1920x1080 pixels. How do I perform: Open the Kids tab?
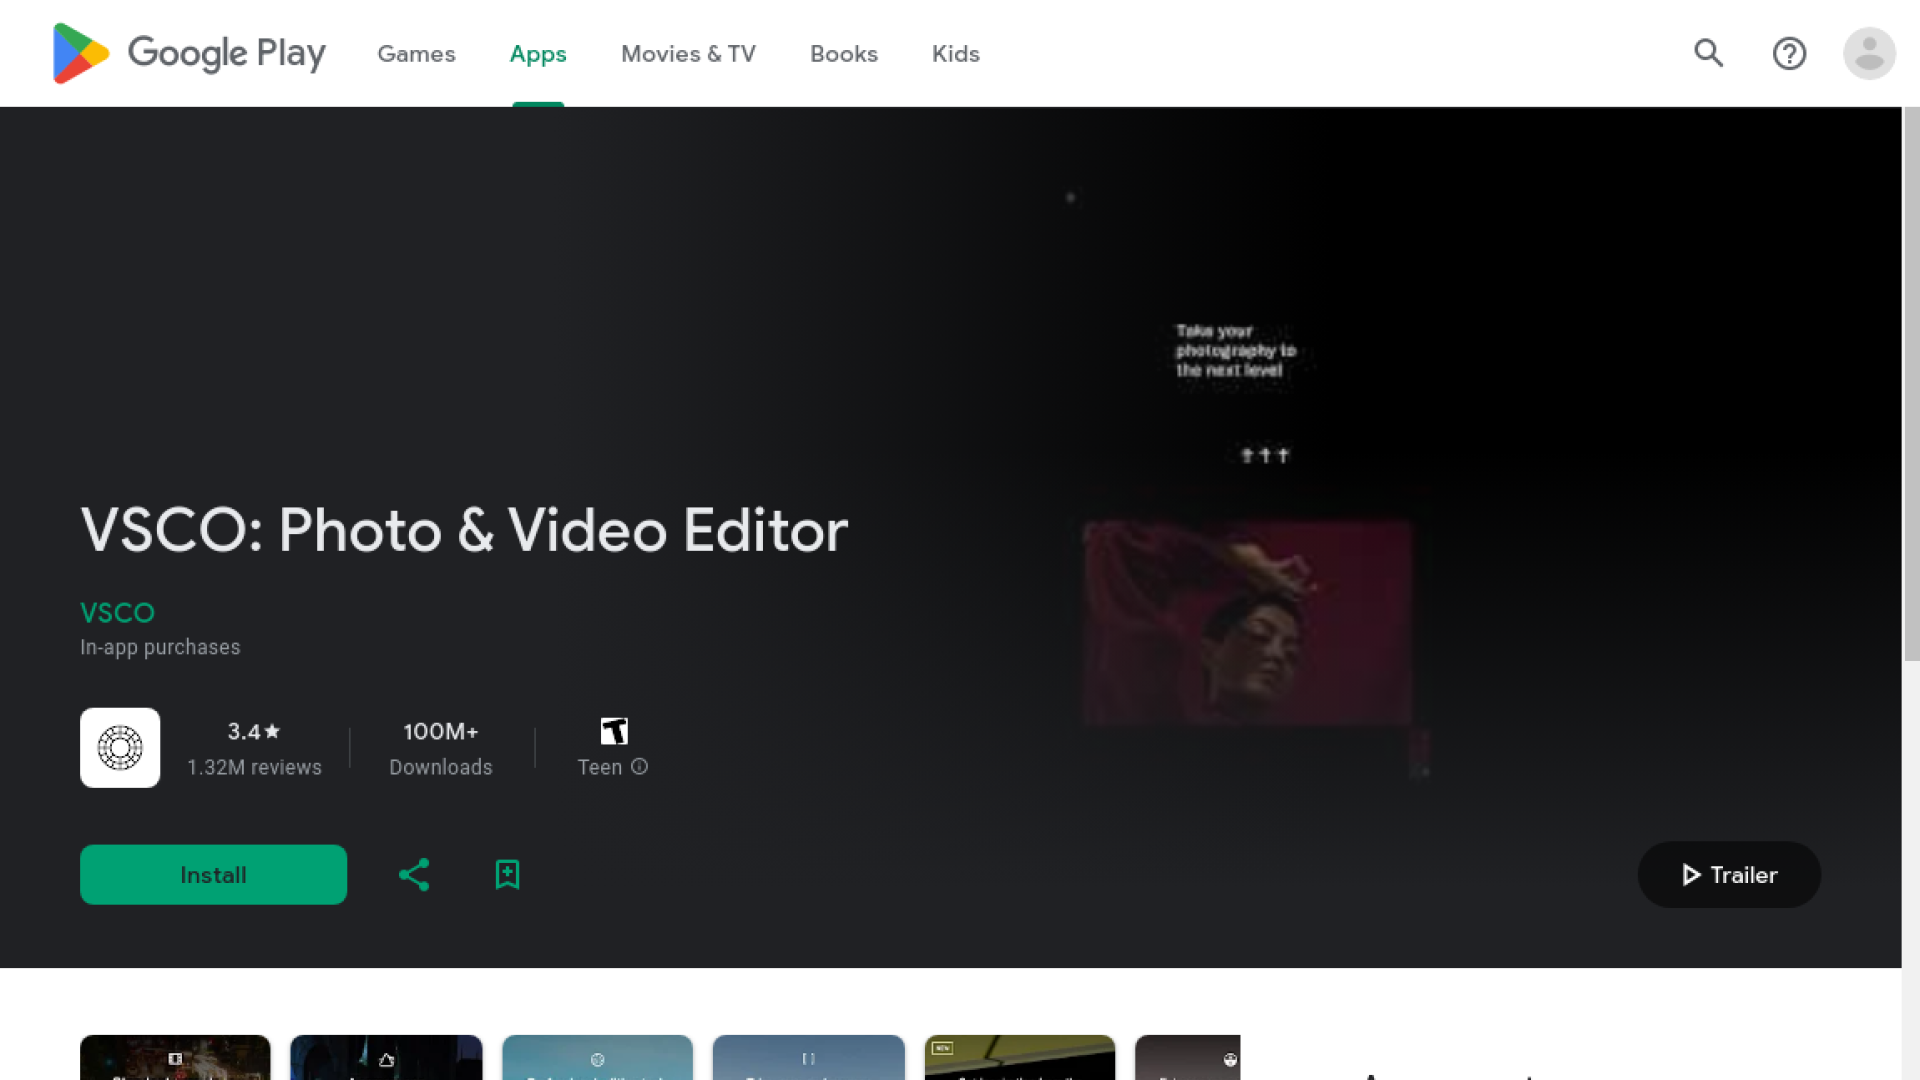955,54
